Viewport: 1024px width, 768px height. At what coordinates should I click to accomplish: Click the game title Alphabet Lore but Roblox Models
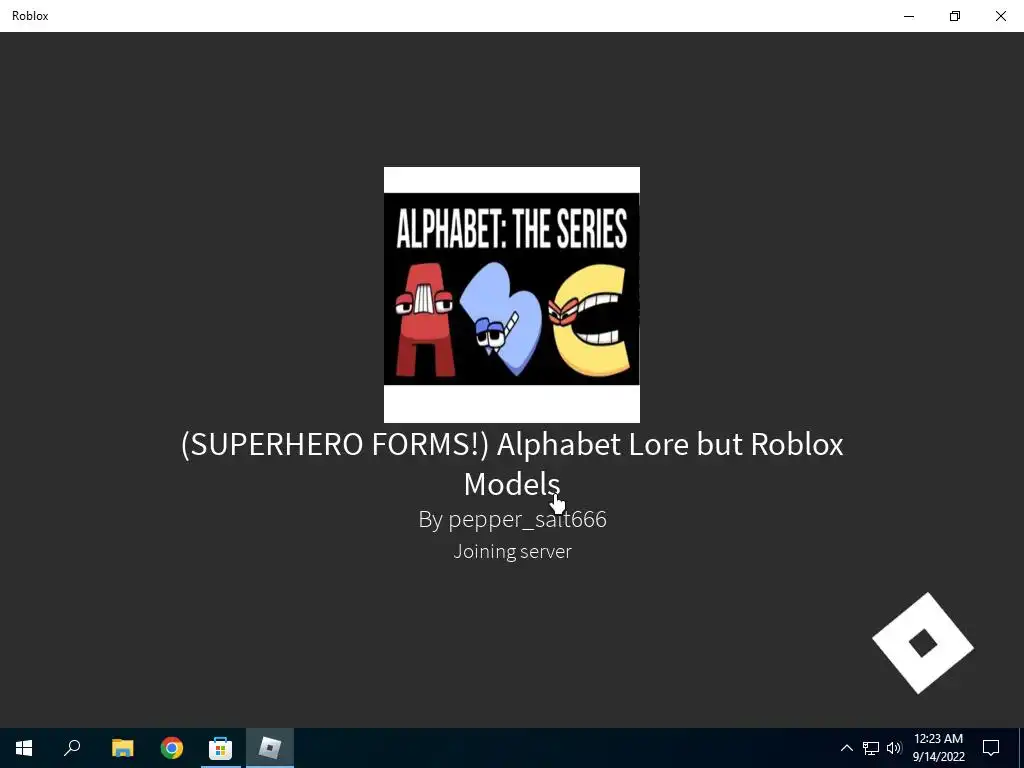click(x=512, y=464)
